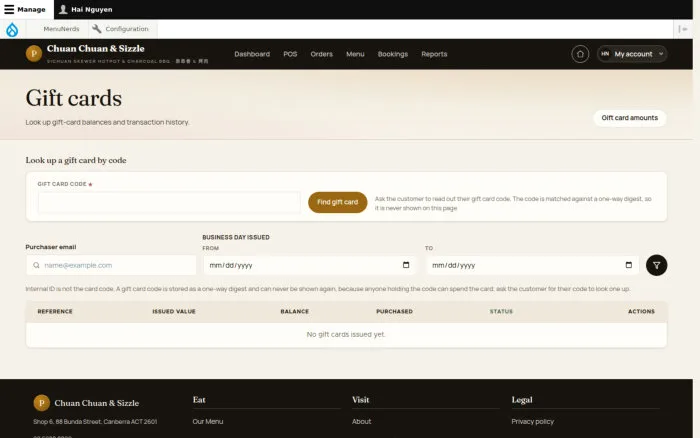Click the Find gift card button
Image resolution: width=700 pixels, height=438 pixels.
click(338, 202)
